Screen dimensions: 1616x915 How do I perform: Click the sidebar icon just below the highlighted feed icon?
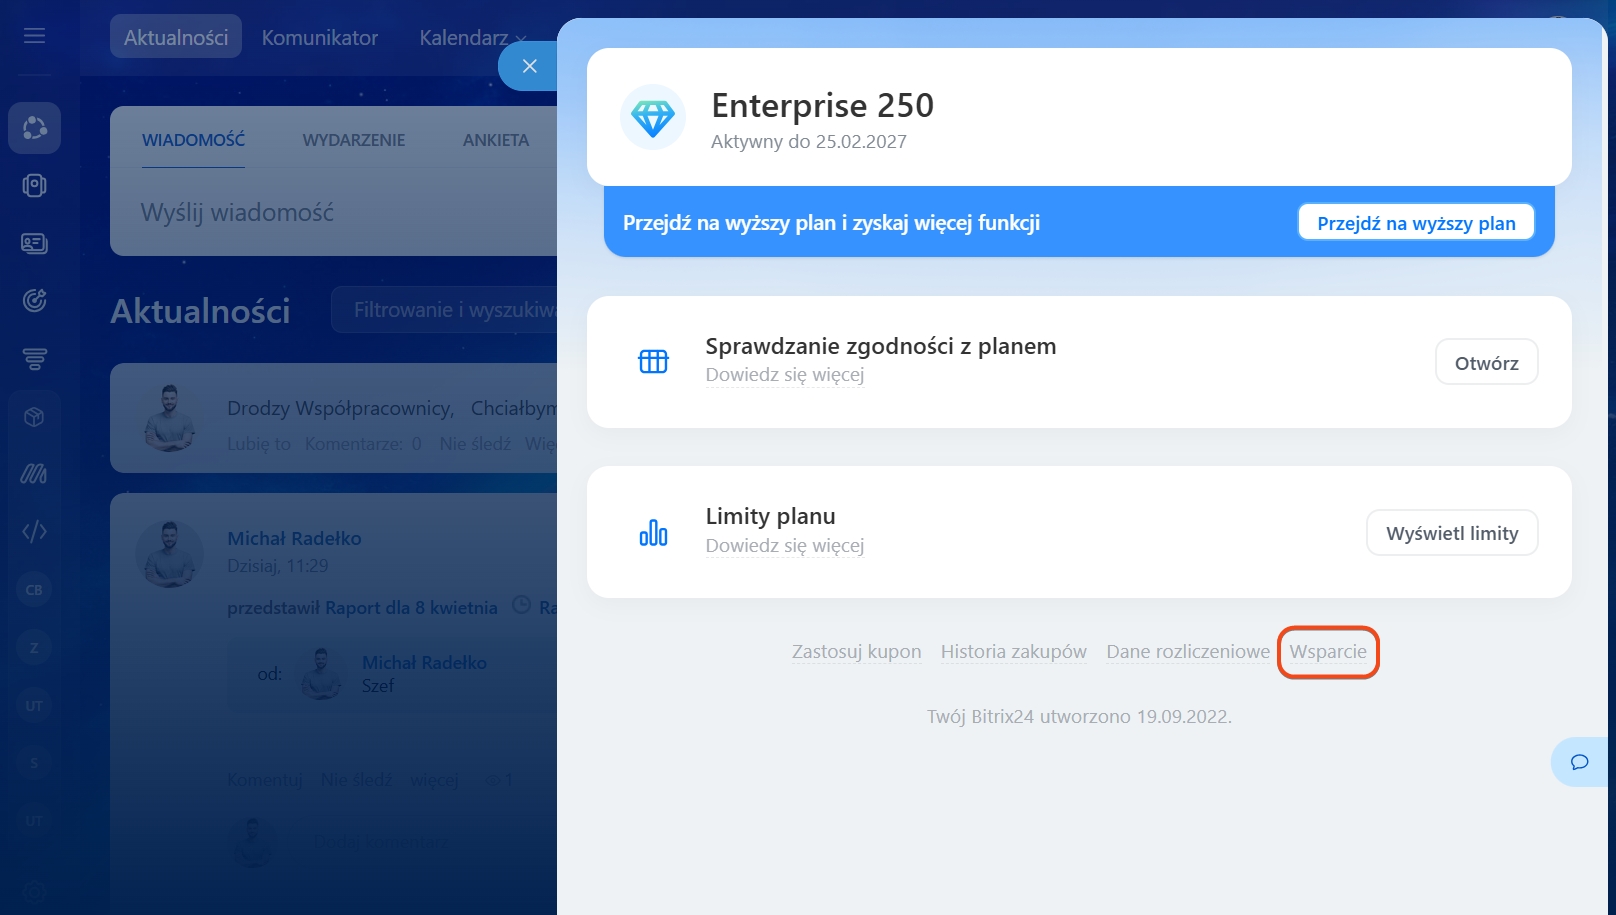(35, 186)
